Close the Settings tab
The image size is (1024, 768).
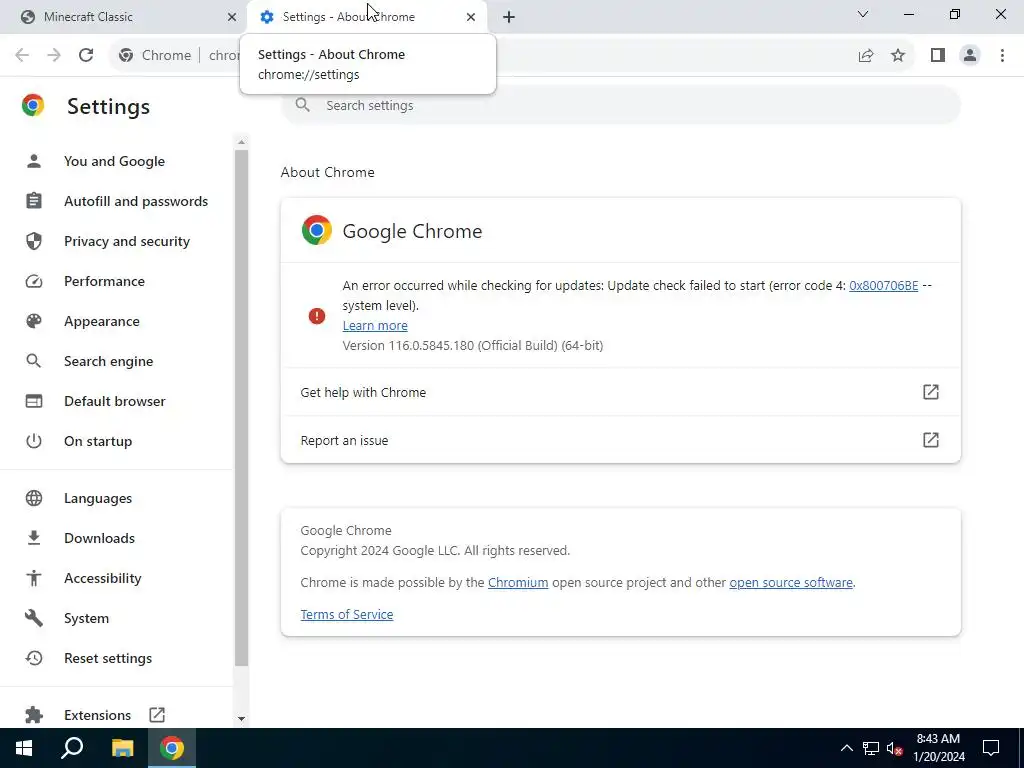pos(471,17)
